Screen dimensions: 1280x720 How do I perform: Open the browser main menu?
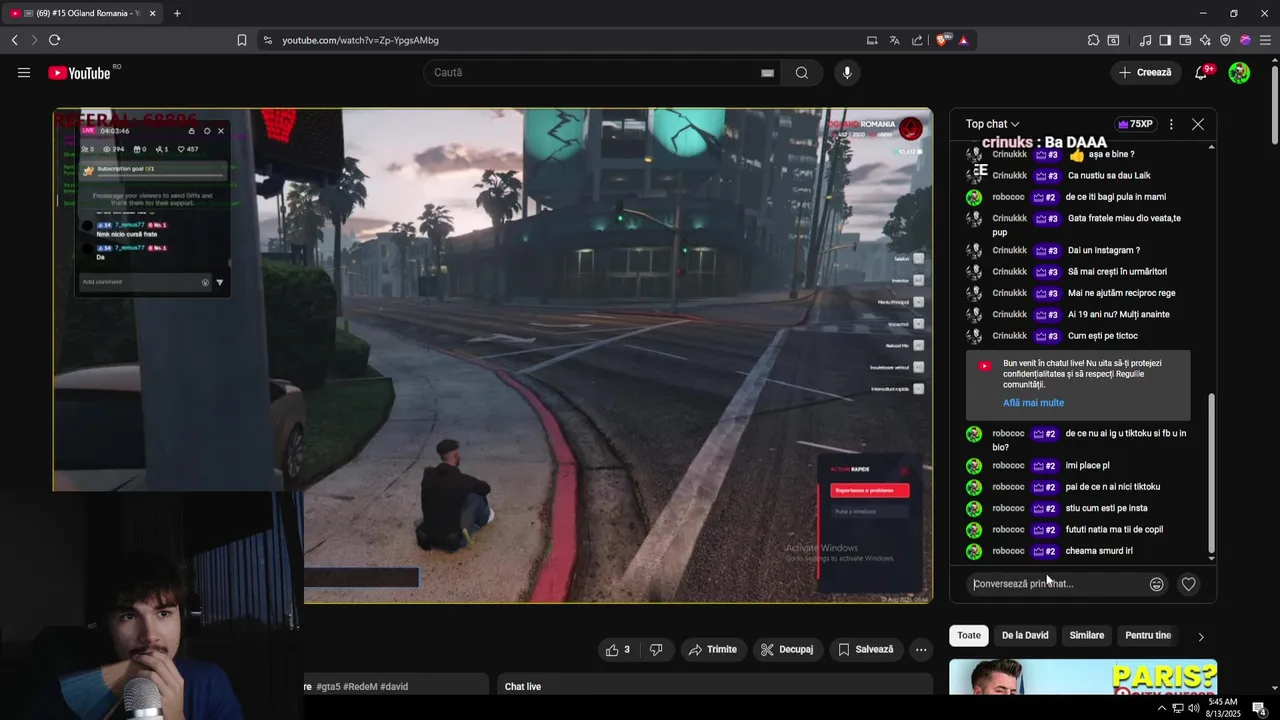[1265, 40]
